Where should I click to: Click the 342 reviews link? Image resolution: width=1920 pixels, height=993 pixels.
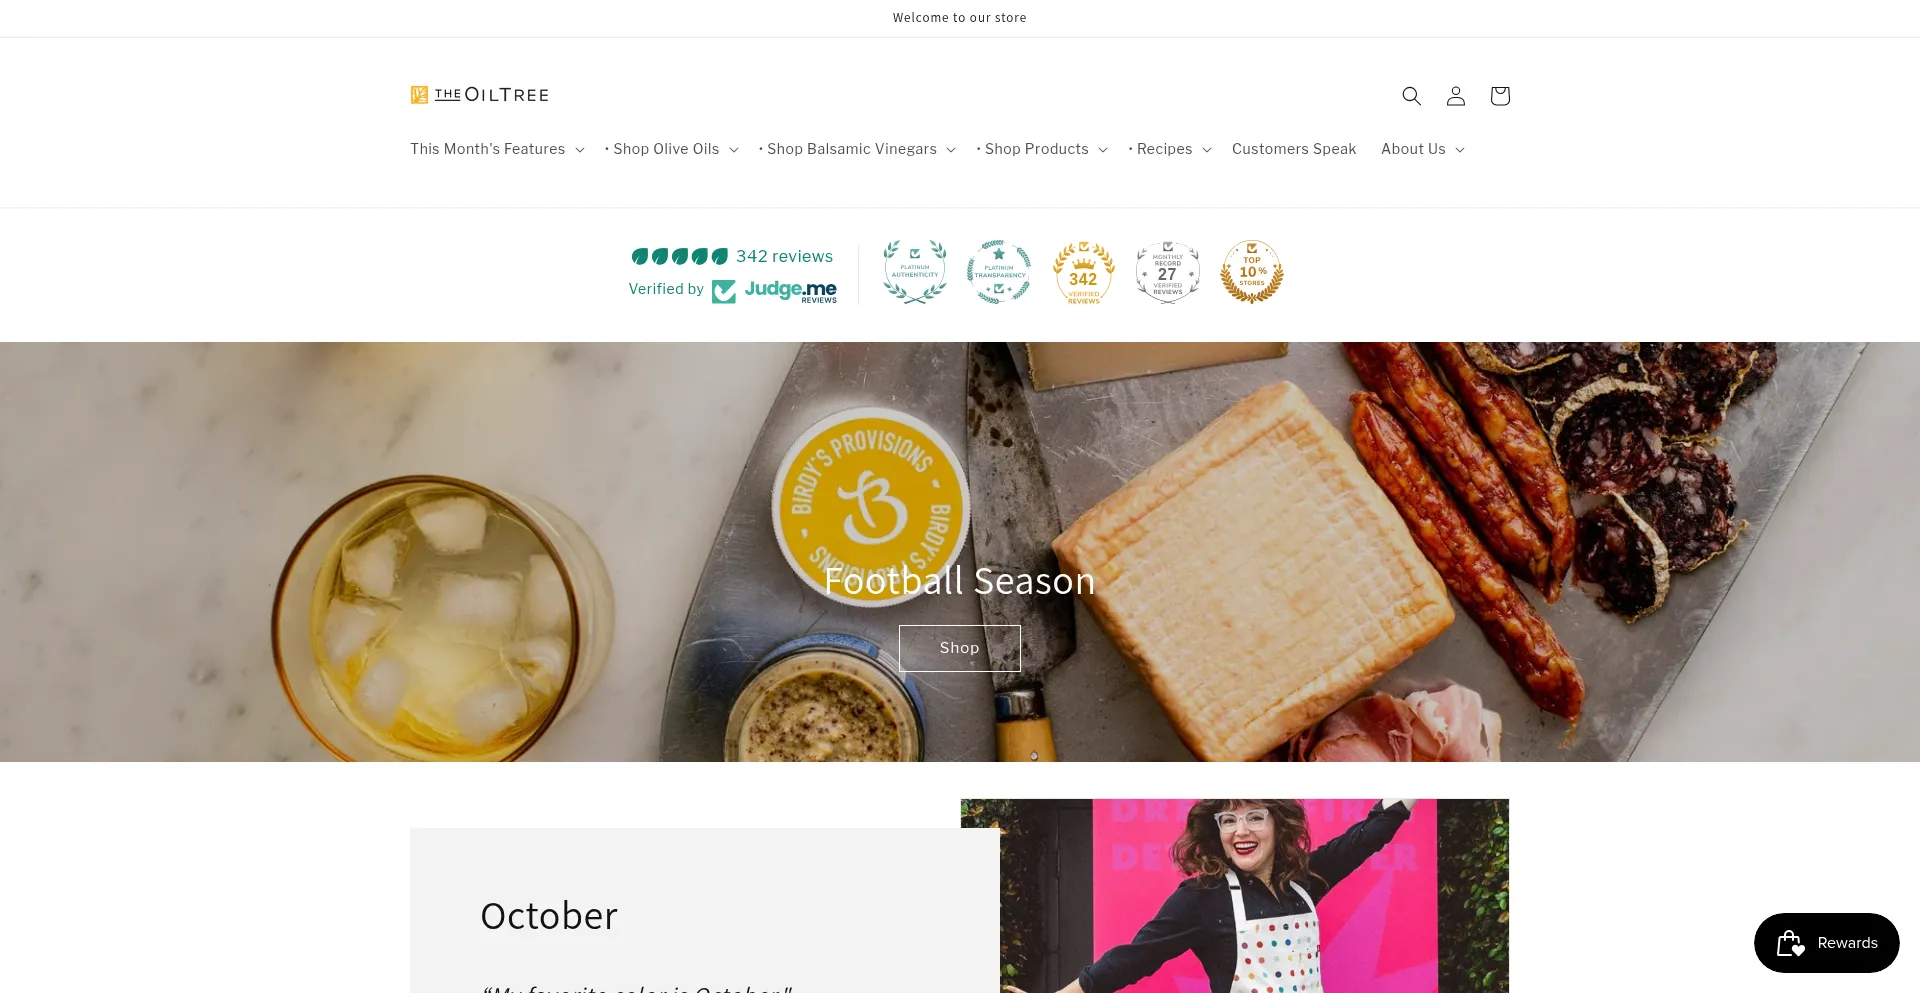pos(784,256)
